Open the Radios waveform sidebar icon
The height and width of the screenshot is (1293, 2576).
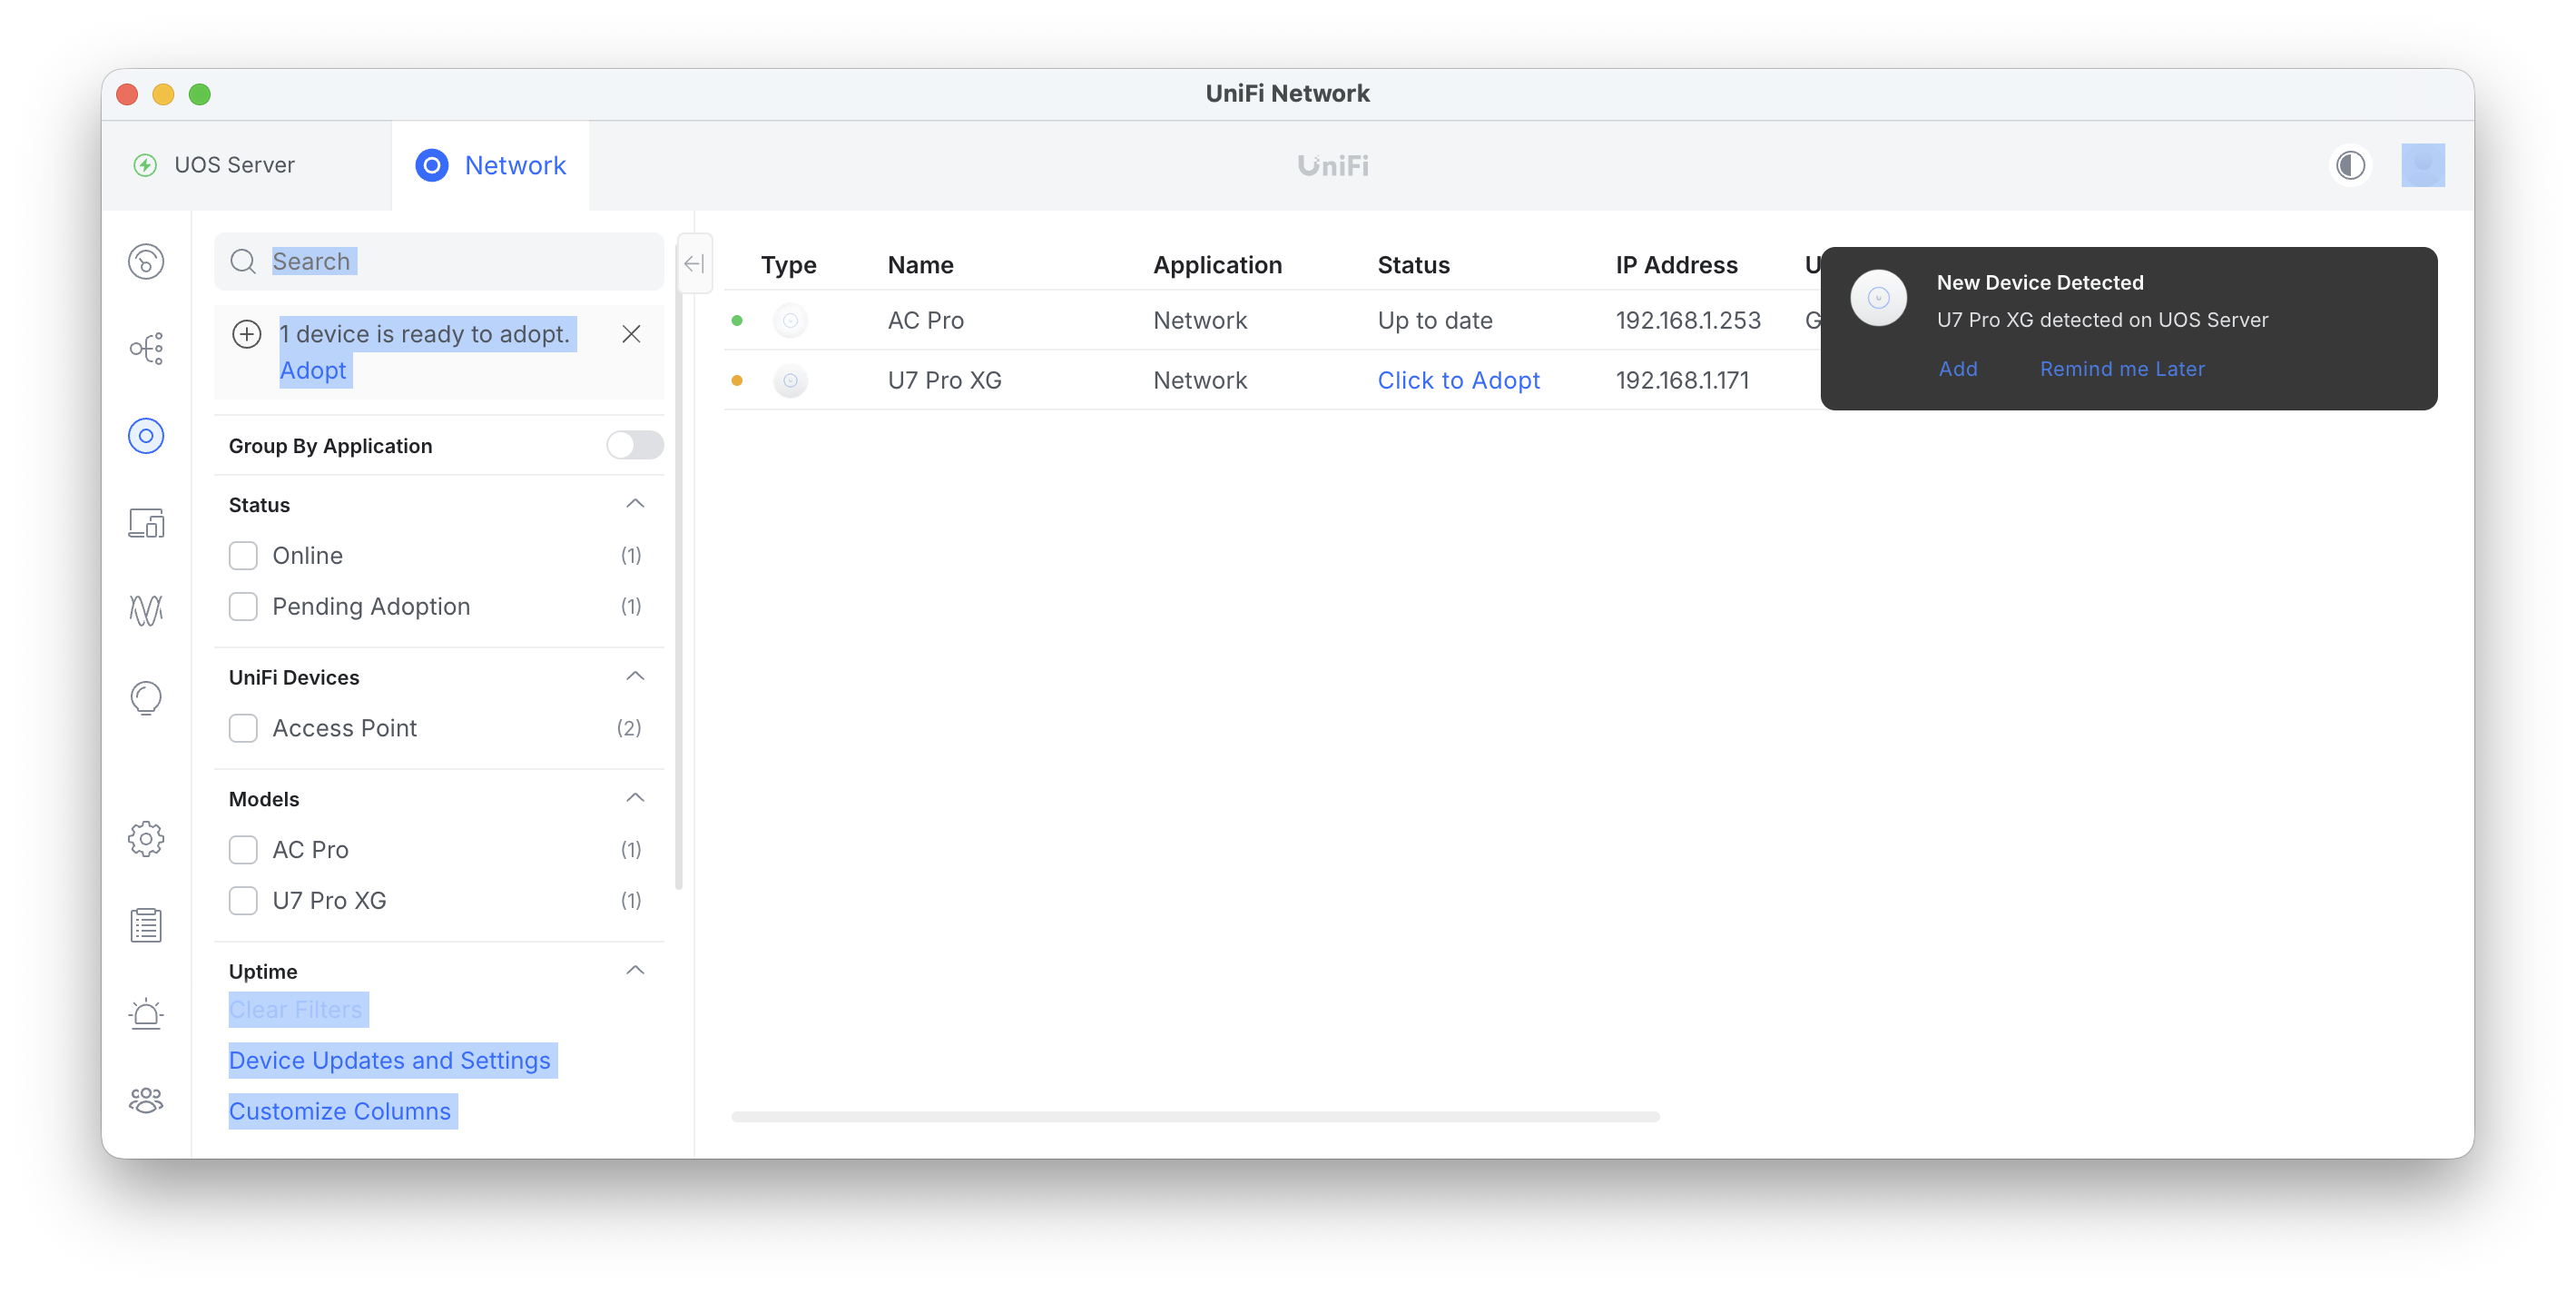click(146, 610)
